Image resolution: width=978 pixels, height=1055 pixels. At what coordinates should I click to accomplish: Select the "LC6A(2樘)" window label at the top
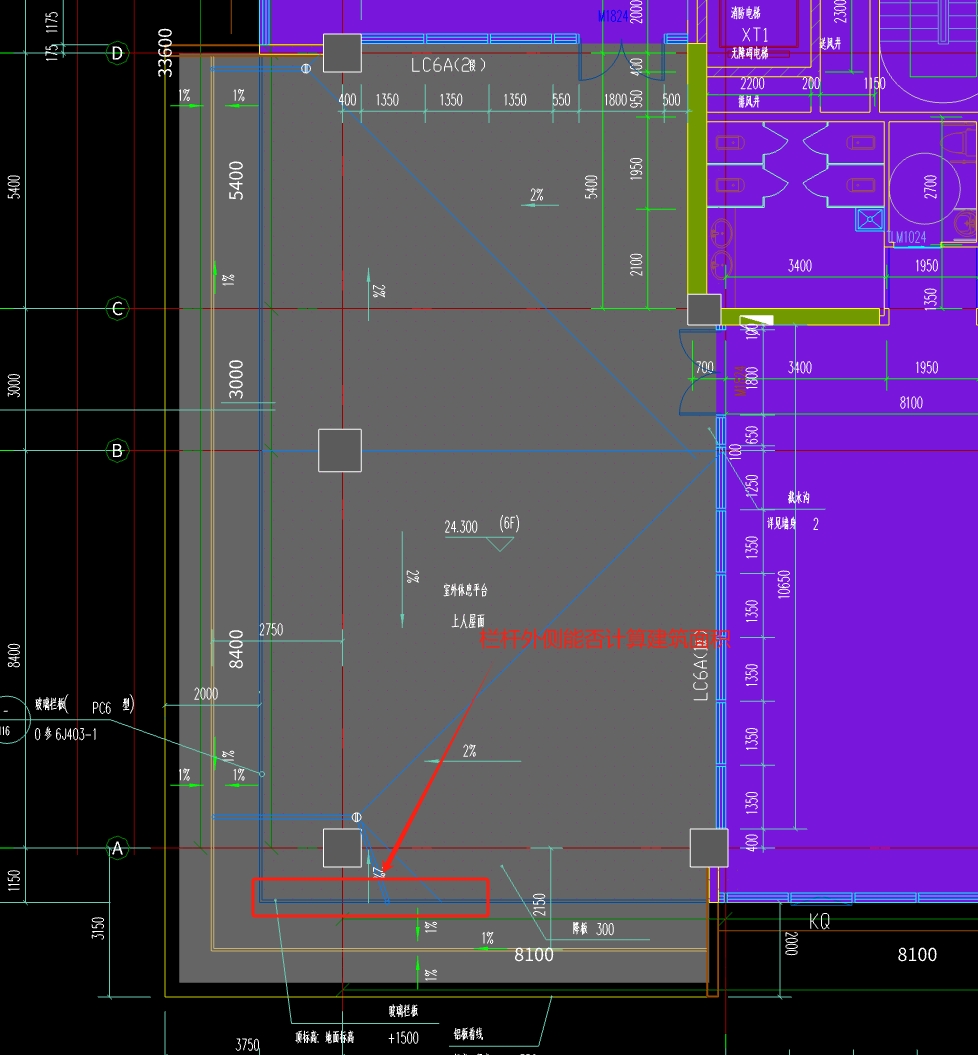tap(448, 65)
